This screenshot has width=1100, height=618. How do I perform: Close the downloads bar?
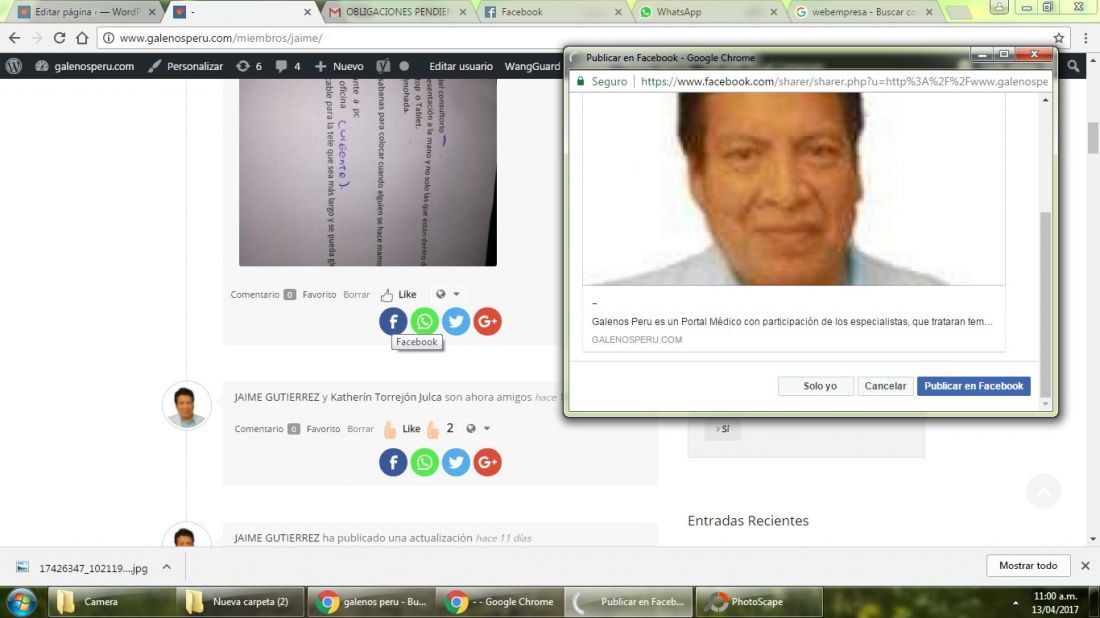(1085, 565)
